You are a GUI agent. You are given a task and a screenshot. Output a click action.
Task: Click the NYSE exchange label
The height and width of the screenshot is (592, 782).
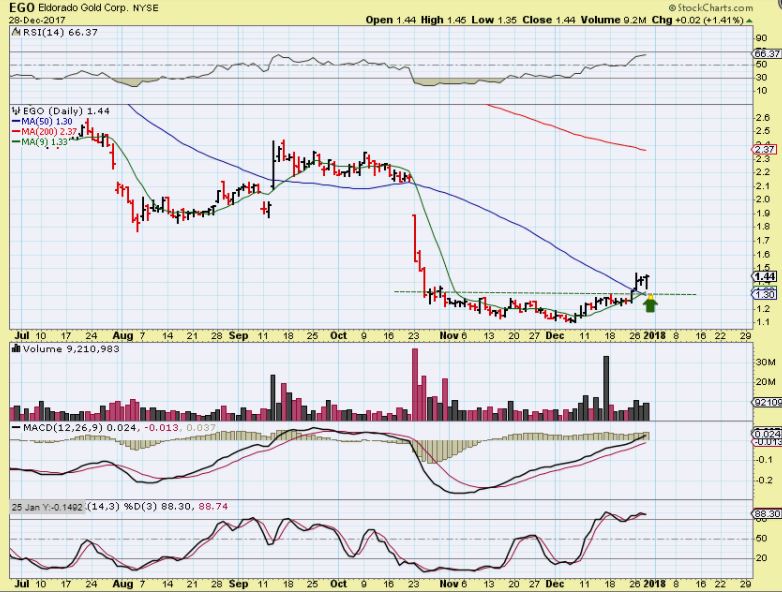point(146,8)
